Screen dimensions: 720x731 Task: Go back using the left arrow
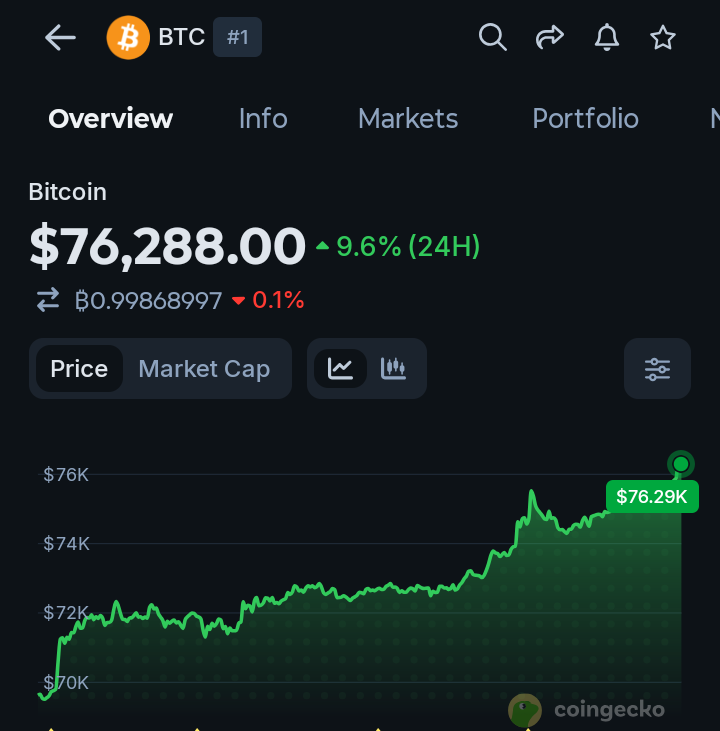(60, 37)
